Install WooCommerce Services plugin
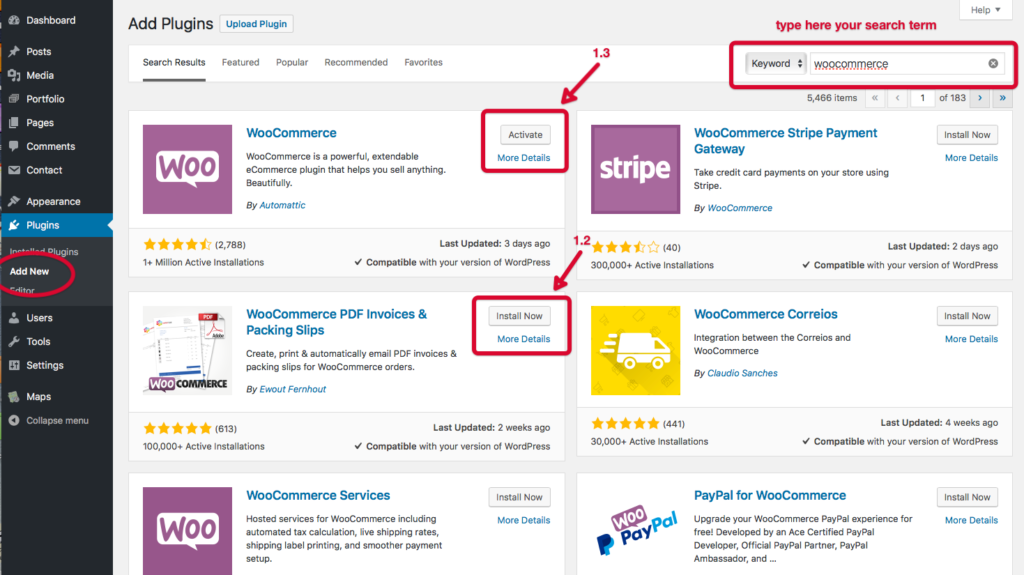The image size is (1024, 575). click(519, 497)
